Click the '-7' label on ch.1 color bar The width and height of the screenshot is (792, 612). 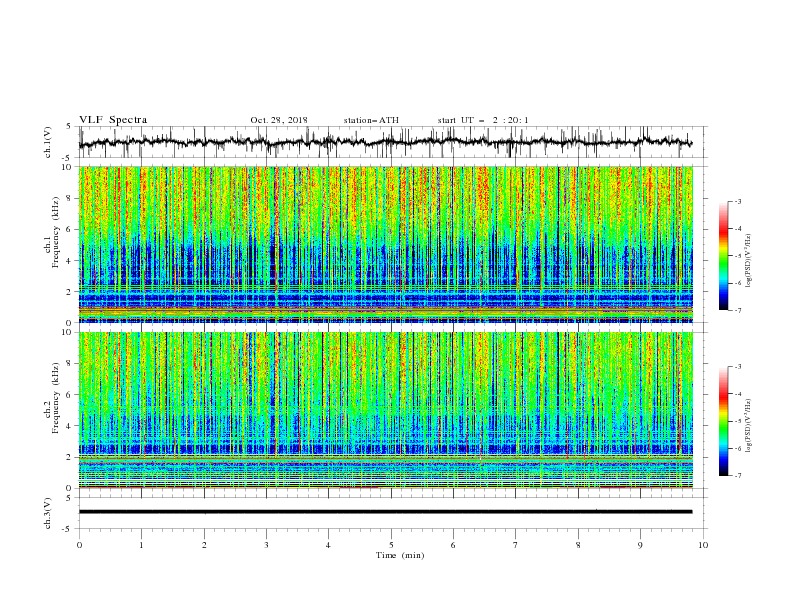737,311
